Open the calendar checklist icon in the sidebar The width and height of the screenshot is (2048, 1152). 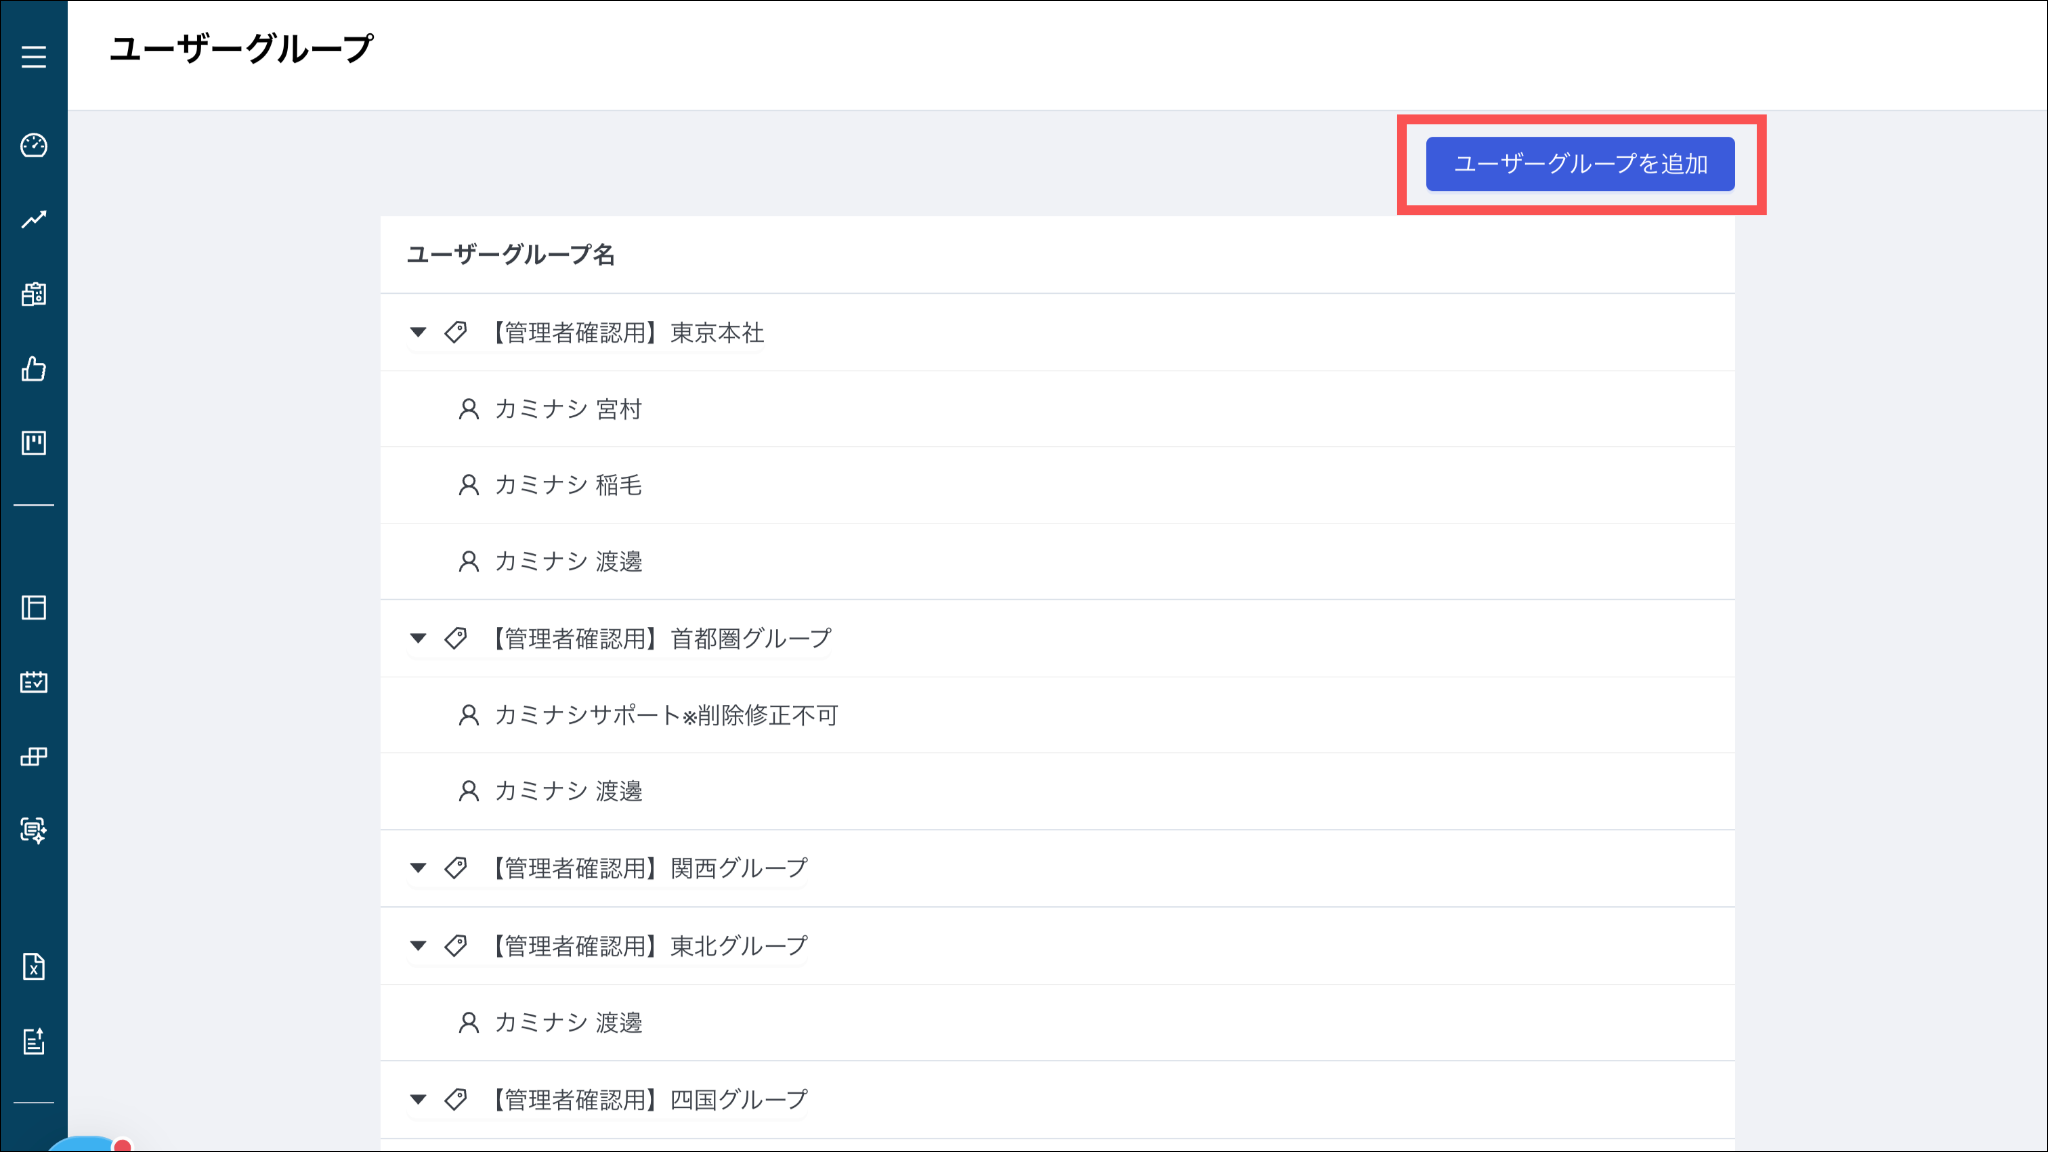point(34,682)
